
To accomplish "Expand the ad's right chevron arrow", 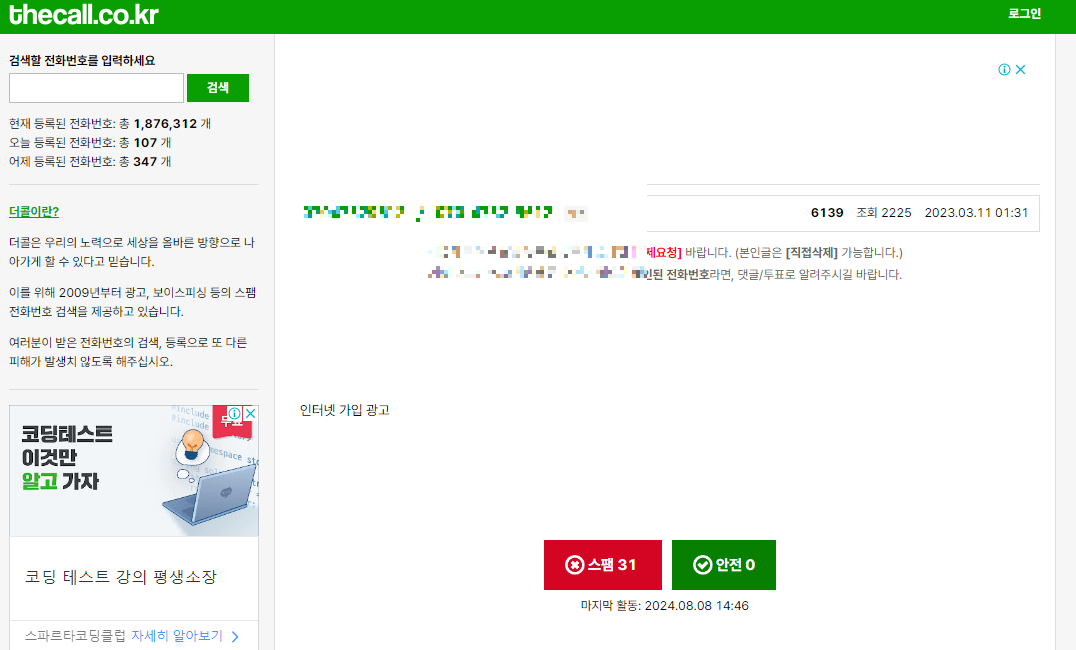I will point(235,636).
